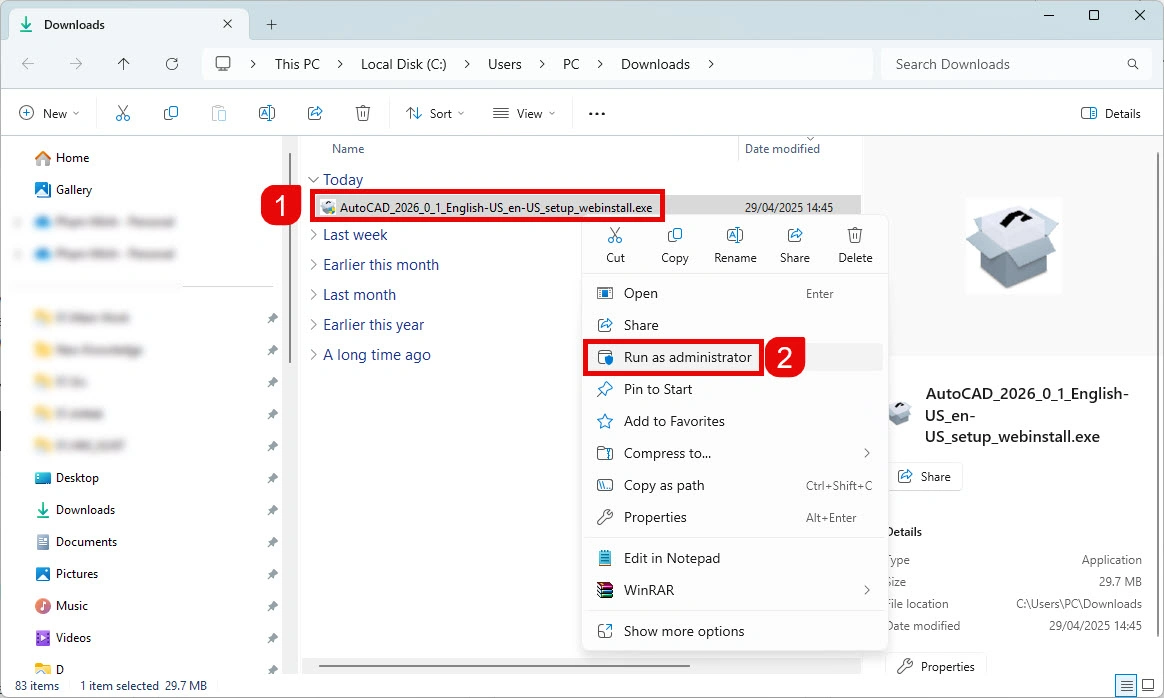Expand the A long time ago group
Screen dimensions: 1164x698
click(x=313, y=355)
